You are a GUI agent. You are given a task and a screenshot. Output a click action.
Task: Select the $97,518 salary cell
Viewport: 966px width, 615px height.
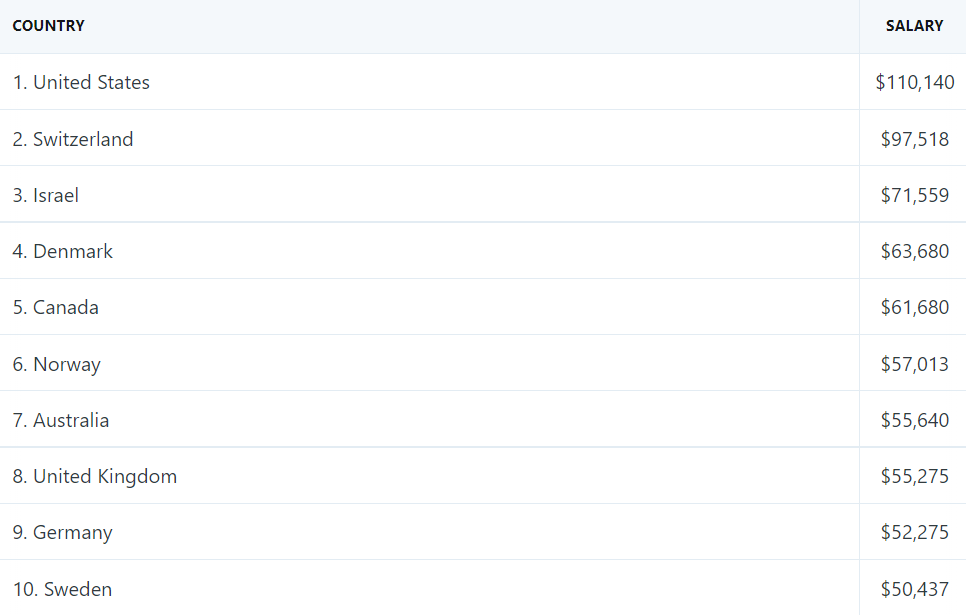(915, 139)
